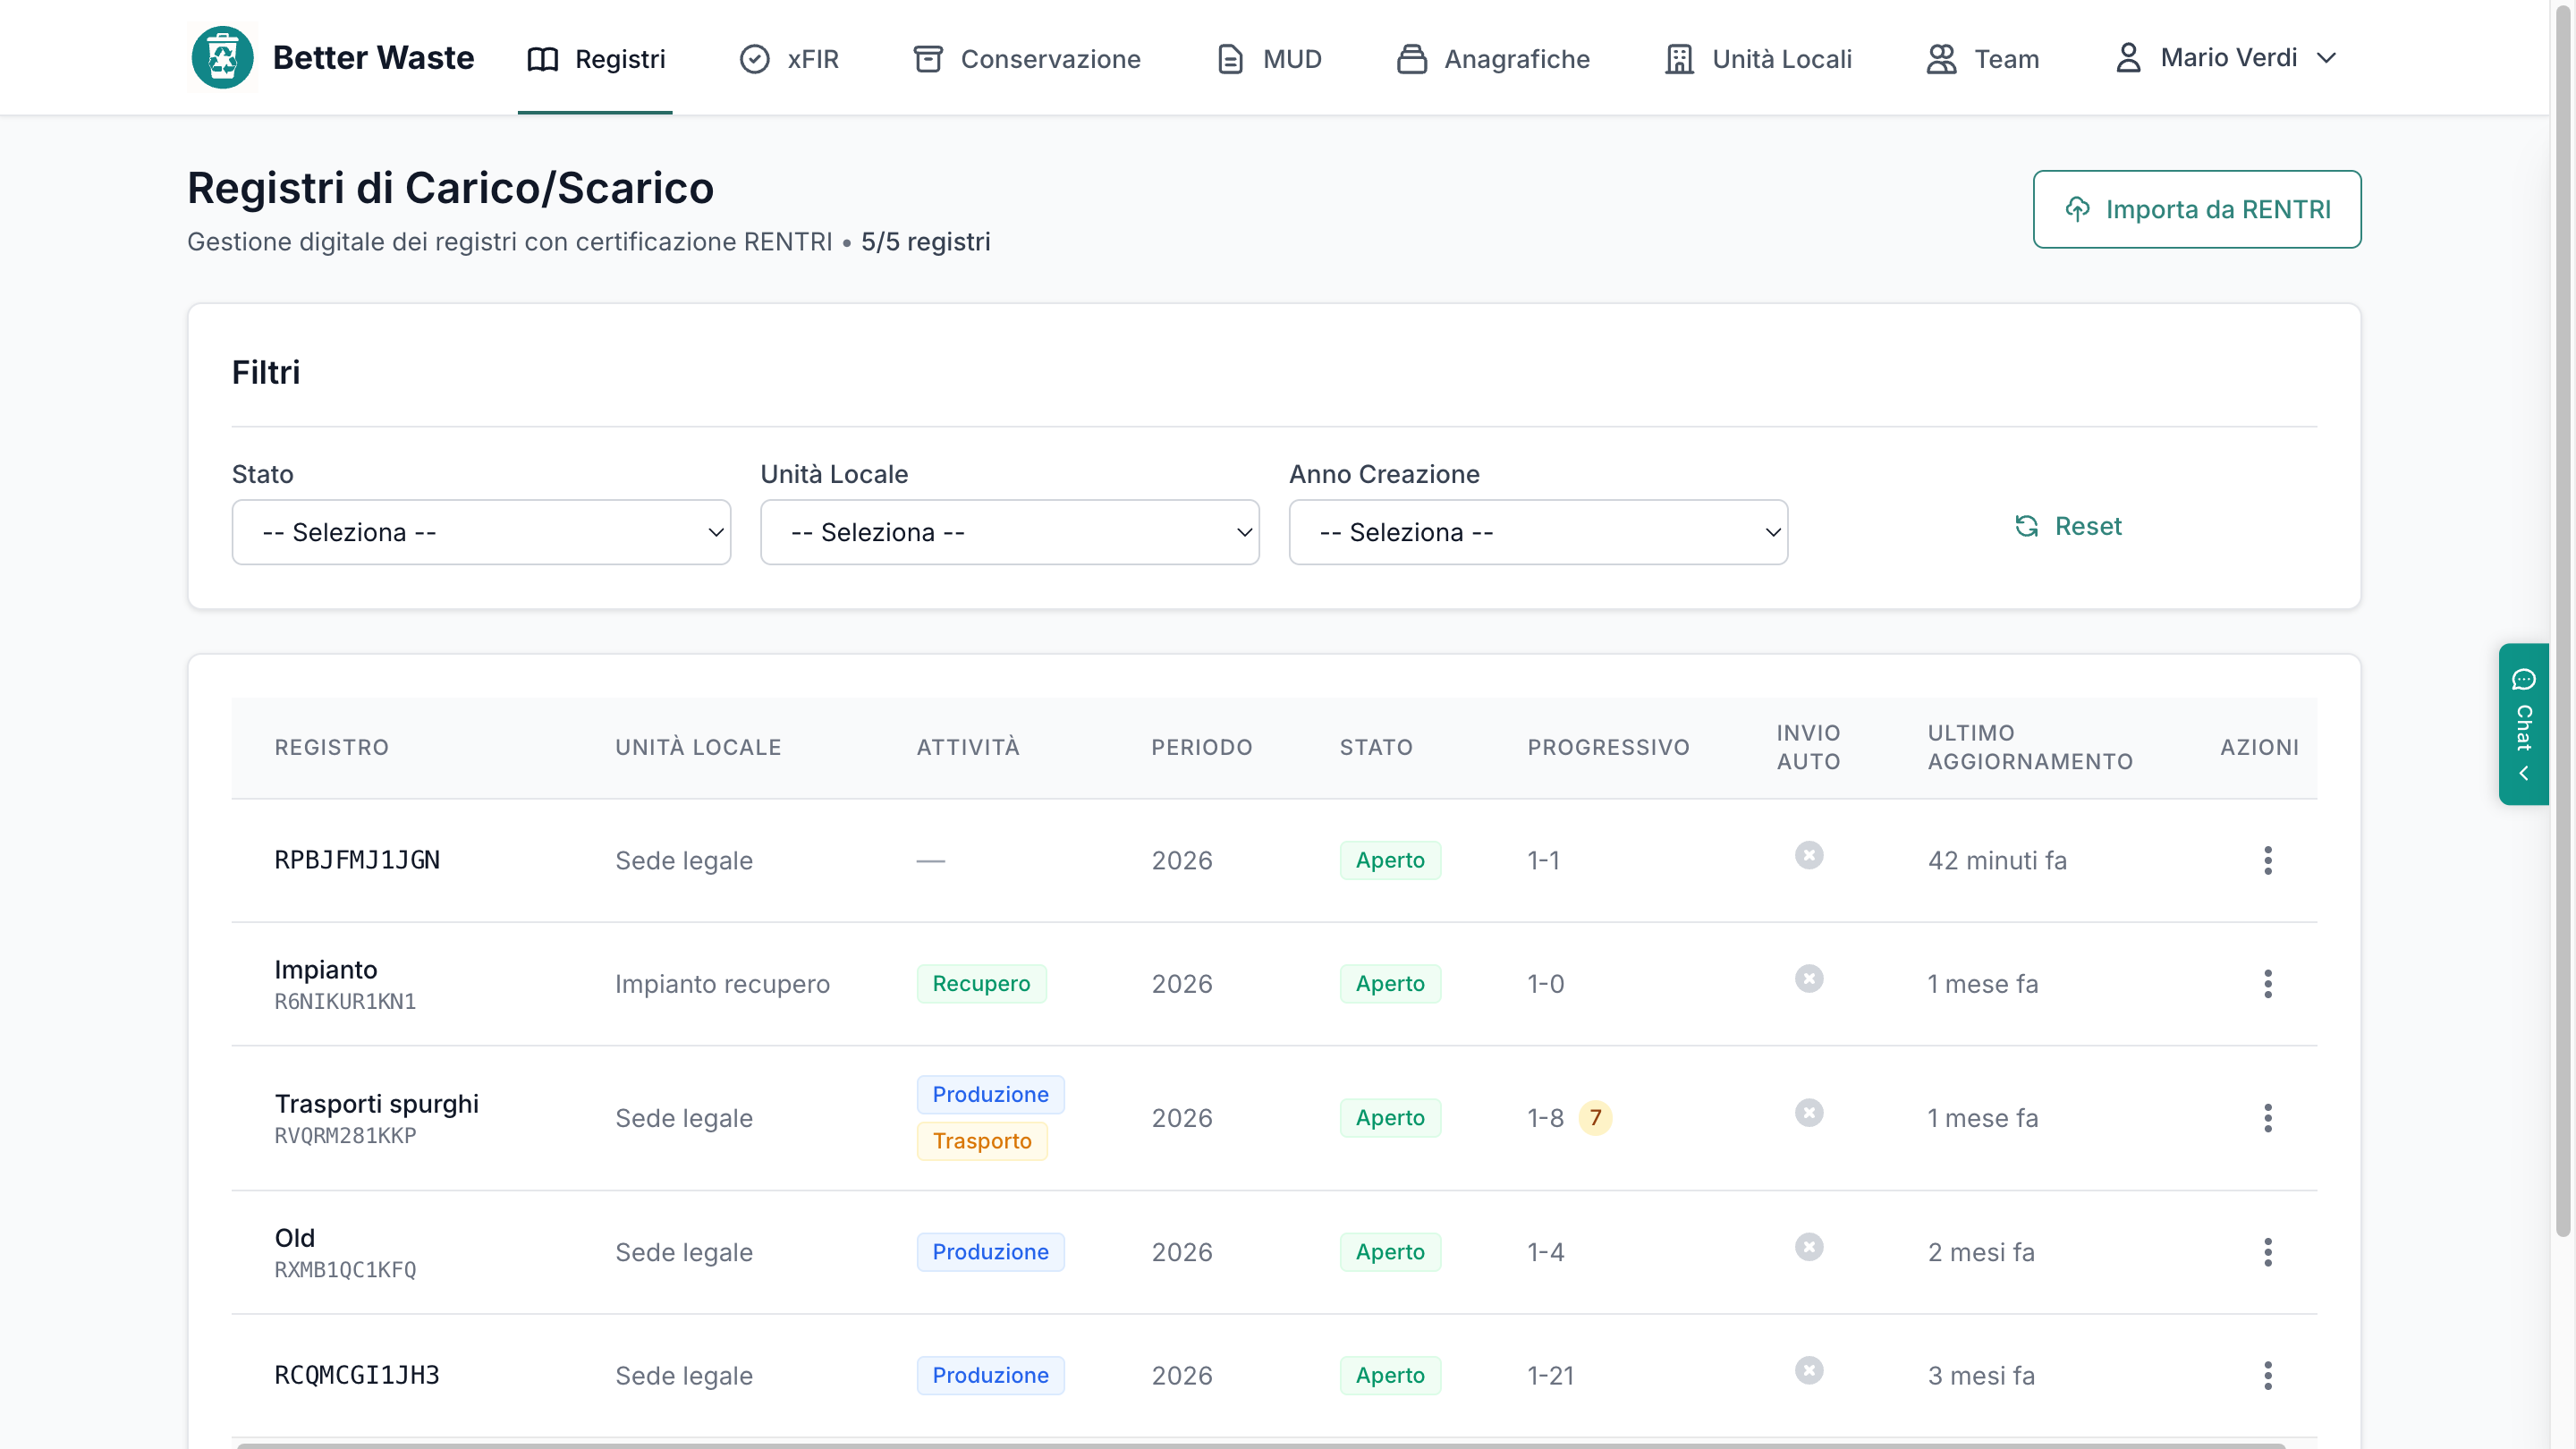Click Invio Auto status icon for RPBJFMJ1JGN
2576x1449 pixels.
click(x=1808, y=855)
